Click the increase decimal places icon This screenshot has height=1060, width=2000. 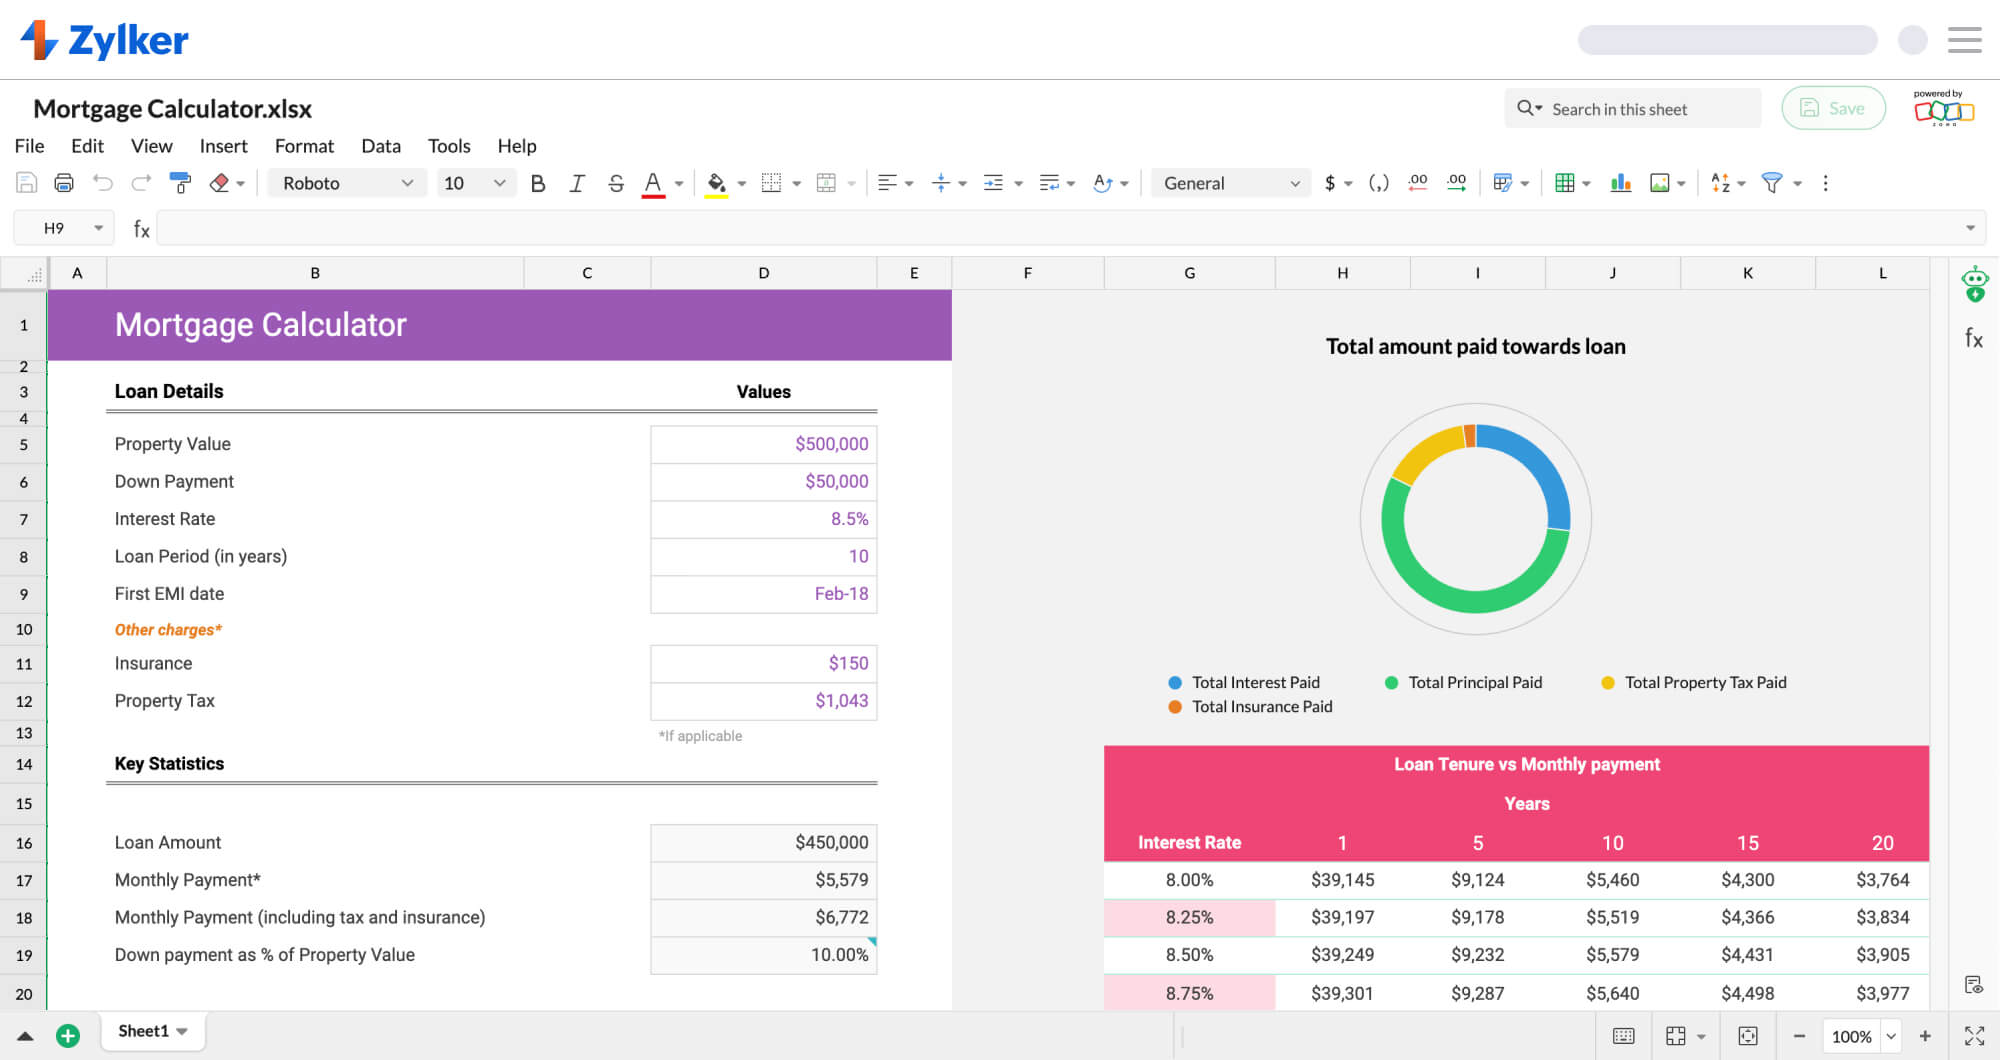tap(1456, 183)
